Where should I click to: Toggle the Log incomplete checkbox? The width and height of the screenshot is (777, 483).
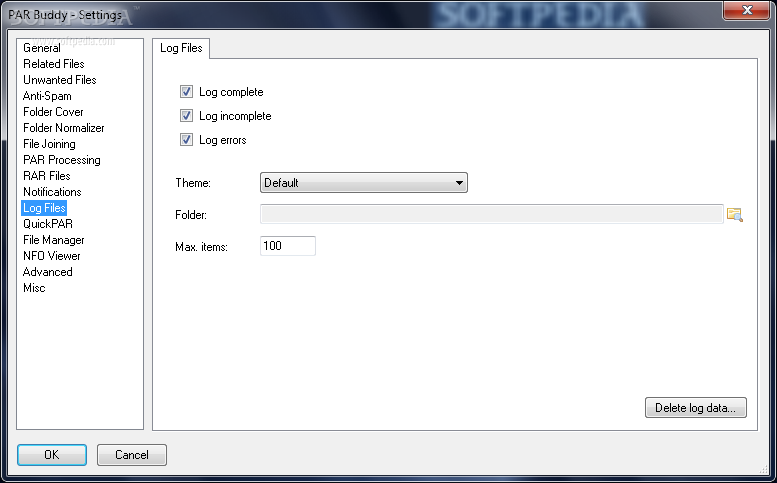186,116
